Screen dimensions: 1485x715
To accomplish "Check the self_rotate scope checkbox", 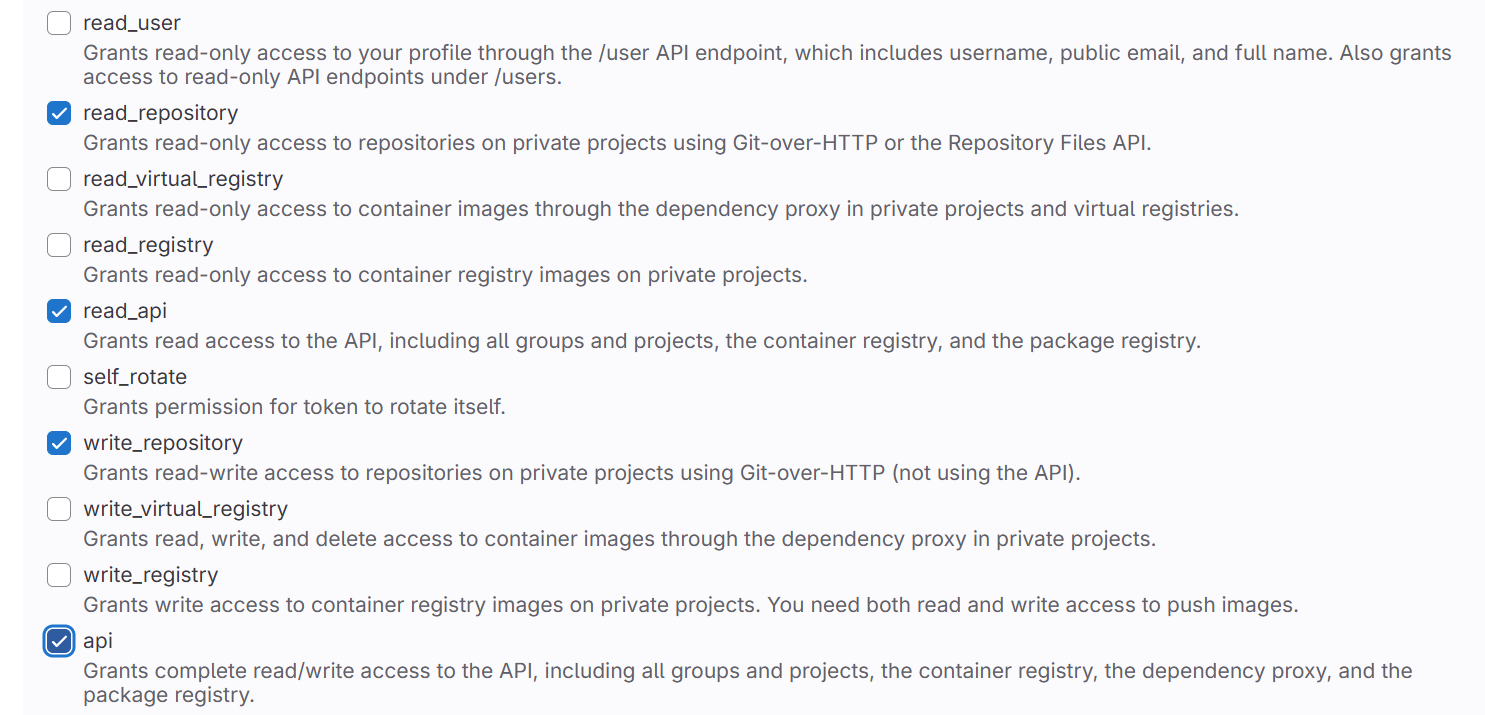I will [58, 377].
